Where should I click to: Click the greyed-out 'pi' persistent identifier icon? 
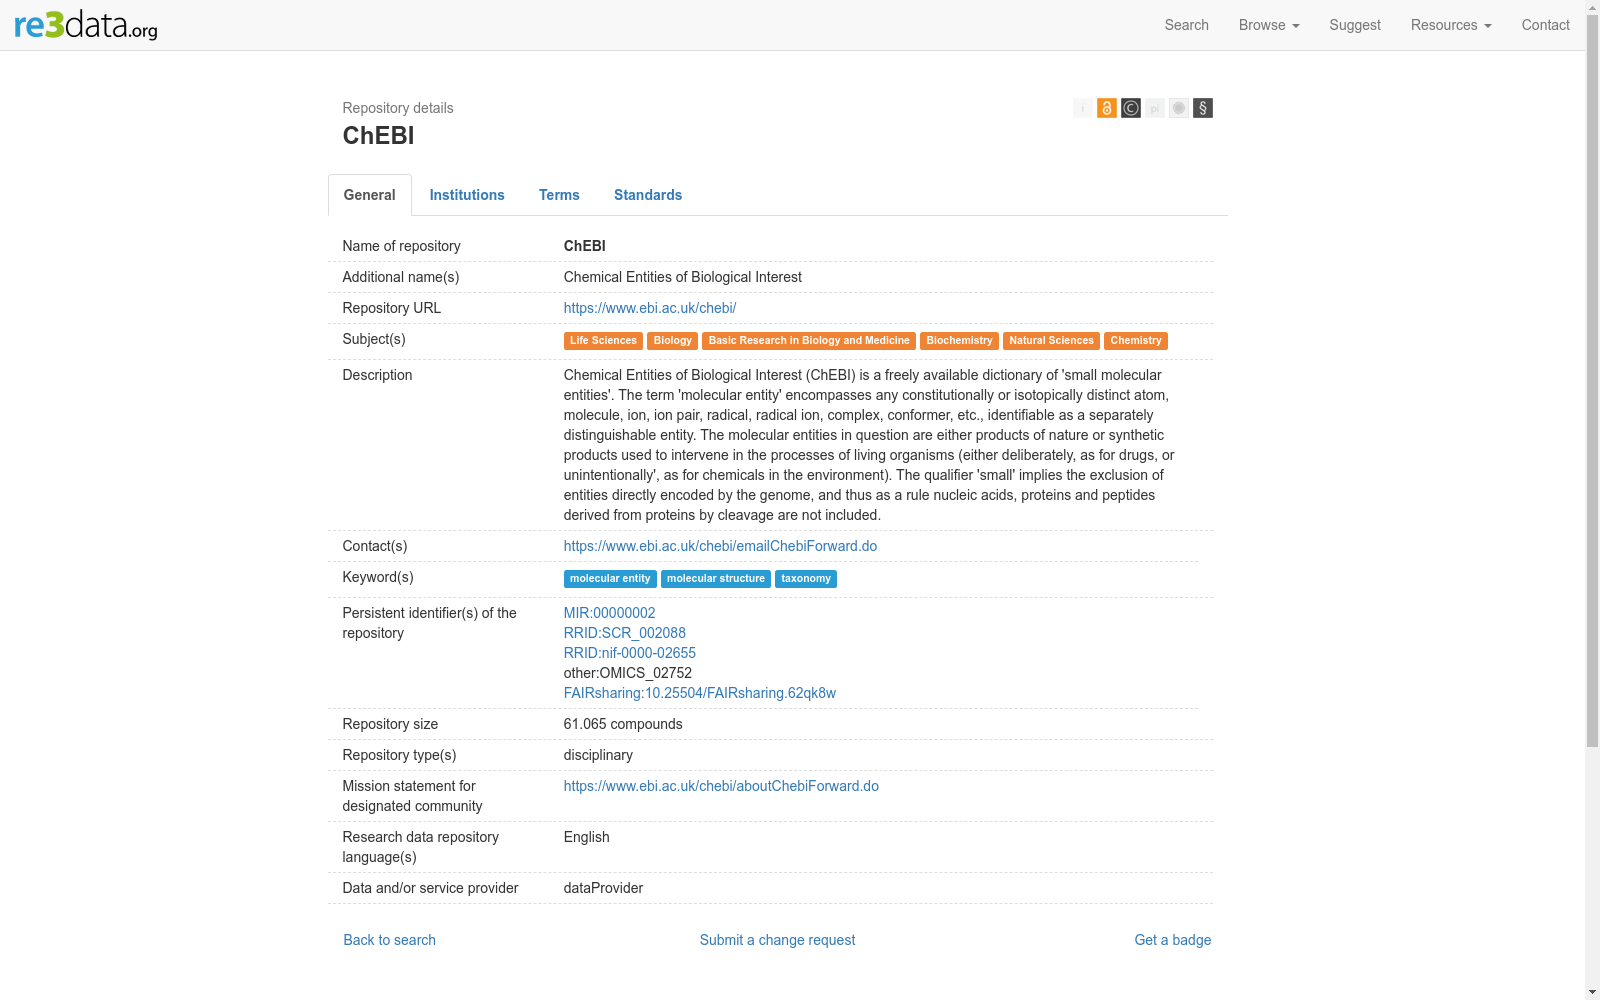[1155, 108]
